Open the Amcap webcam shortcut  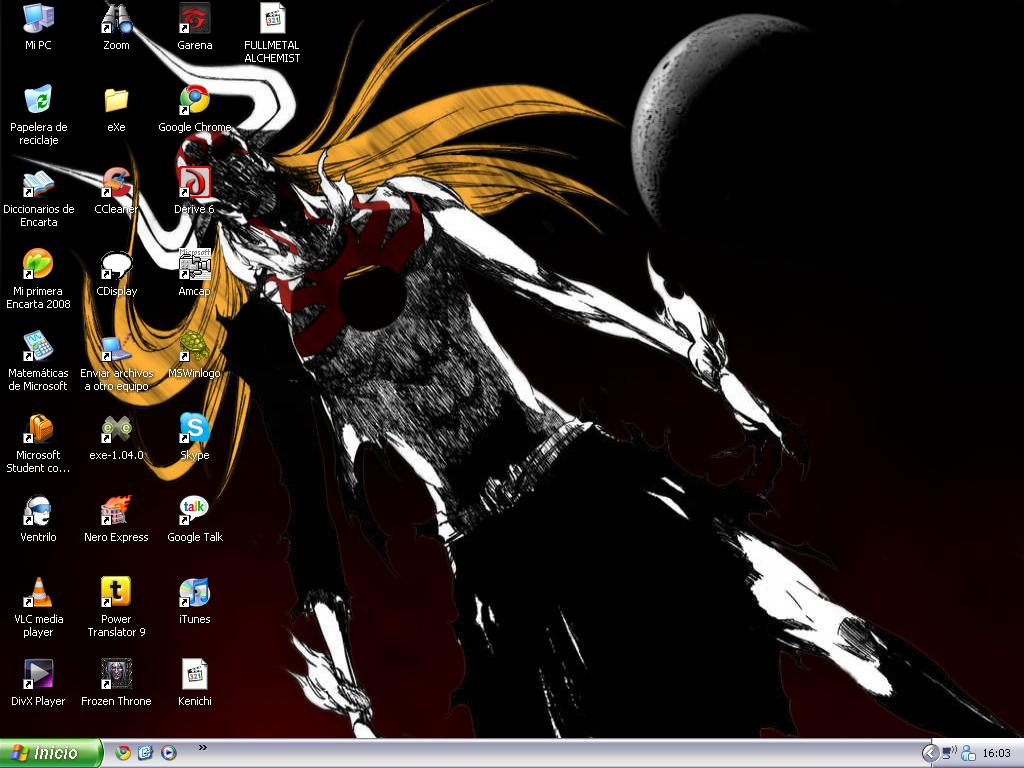click(x=195, y=264)
